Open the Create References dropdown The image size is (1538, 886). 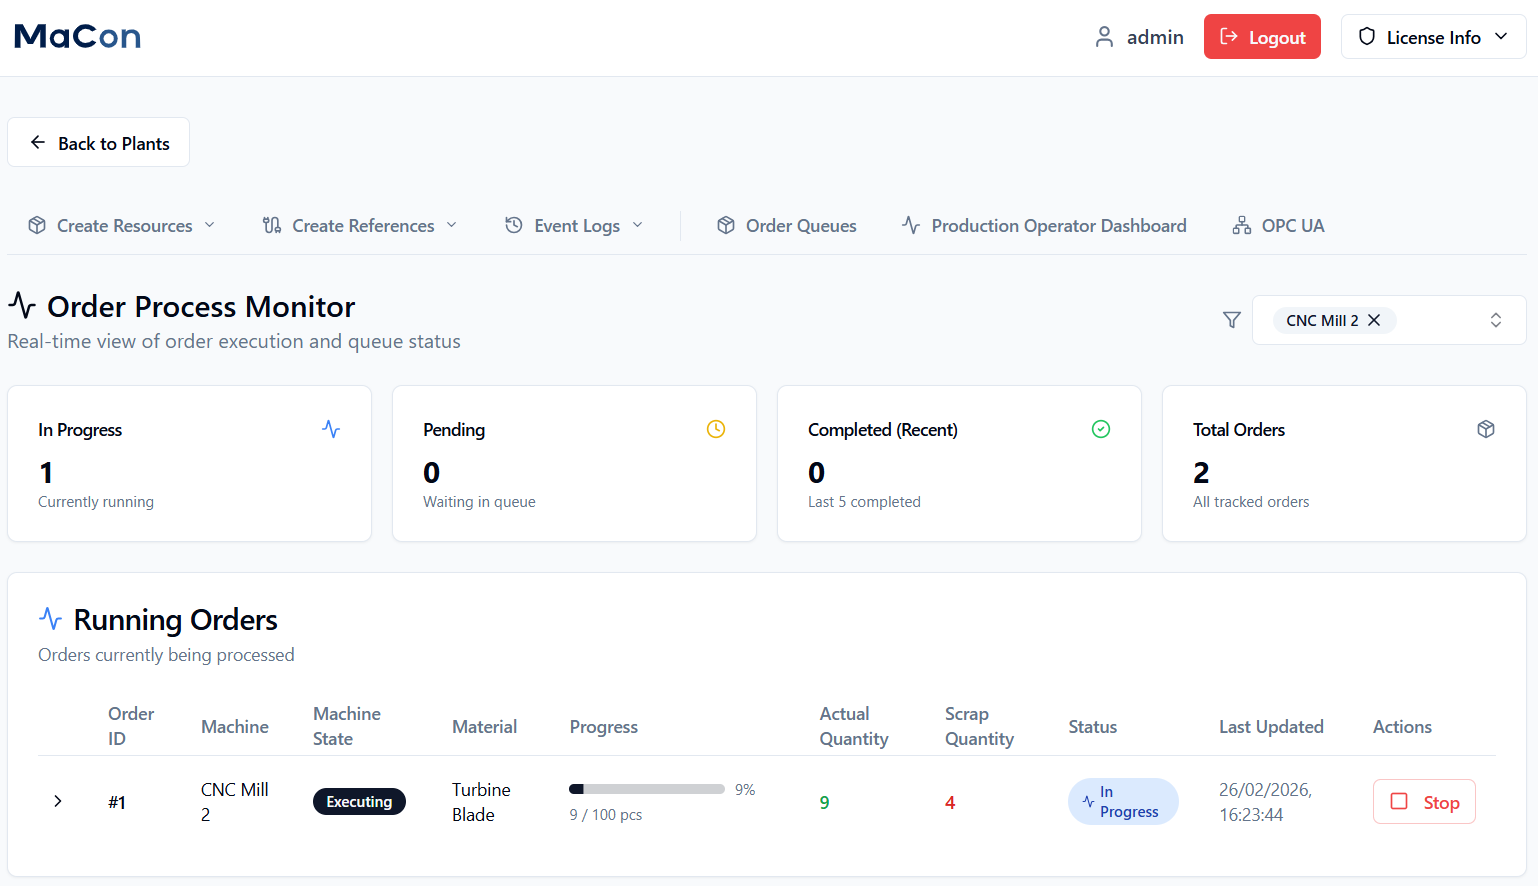click(x=360, y=226)
